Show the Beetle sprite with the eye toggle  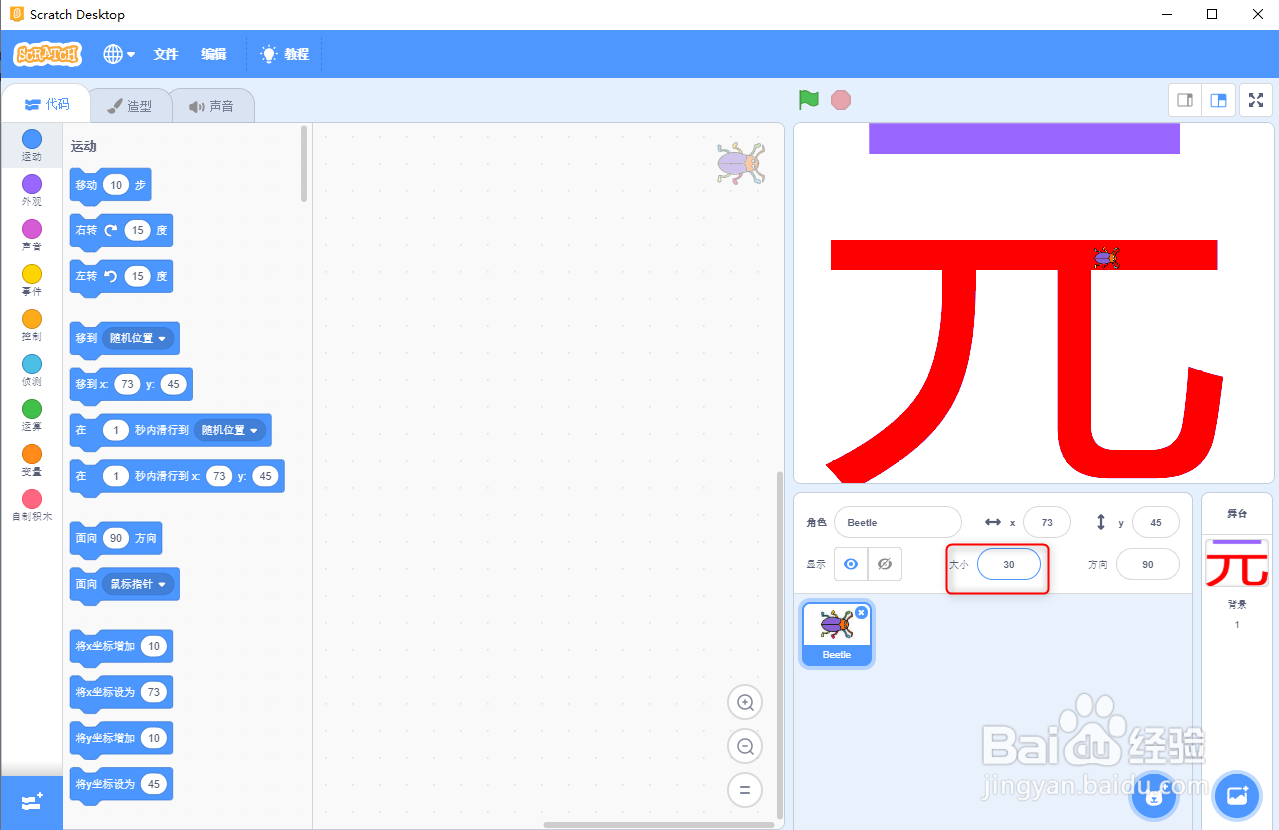tap(850, 564)
